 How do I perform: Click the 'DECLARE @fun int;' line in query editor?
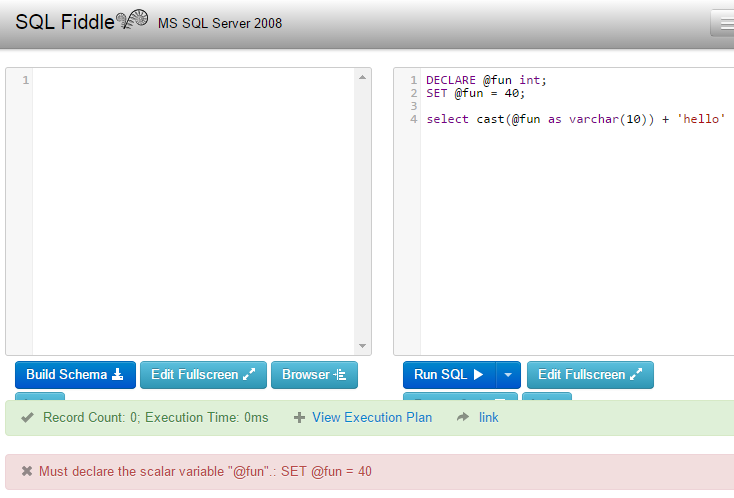click(486, 80)
